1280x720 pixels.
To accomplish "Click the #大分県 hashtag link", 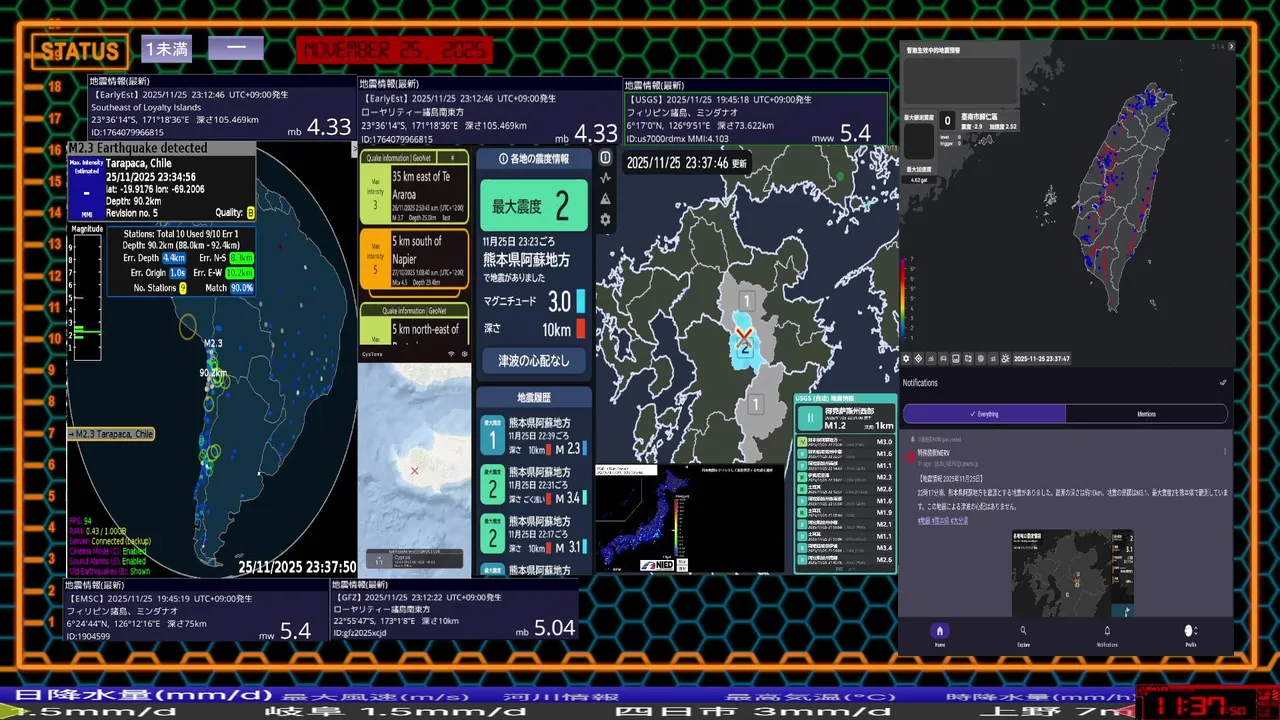I will coord(959,521).
